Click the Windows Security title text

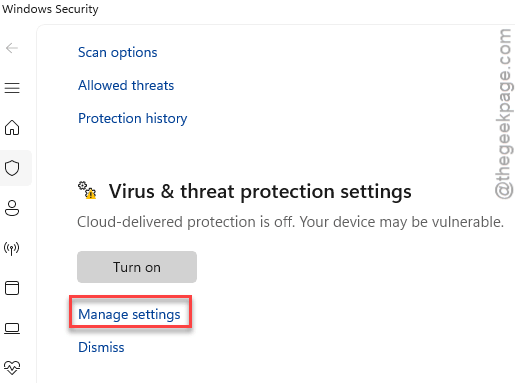point(50,9)
